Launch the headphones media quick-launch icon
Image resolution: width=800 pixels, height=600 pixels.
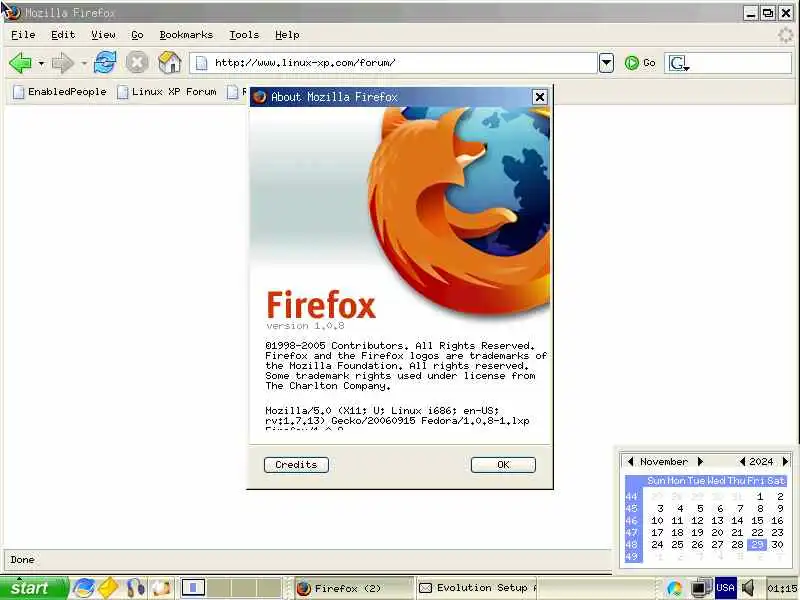136,588
